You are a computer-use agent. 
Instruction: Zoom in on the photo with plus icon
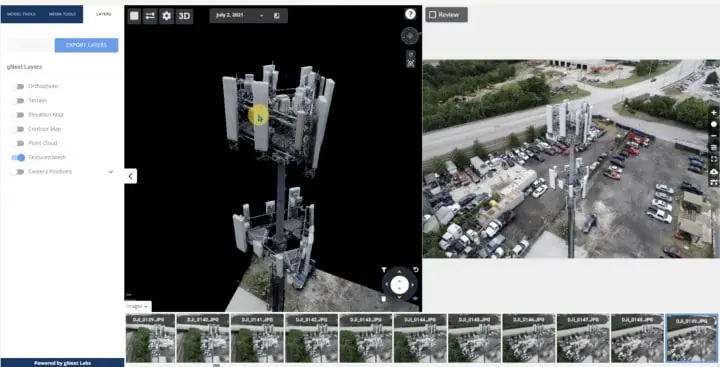[x=714, y=113]
